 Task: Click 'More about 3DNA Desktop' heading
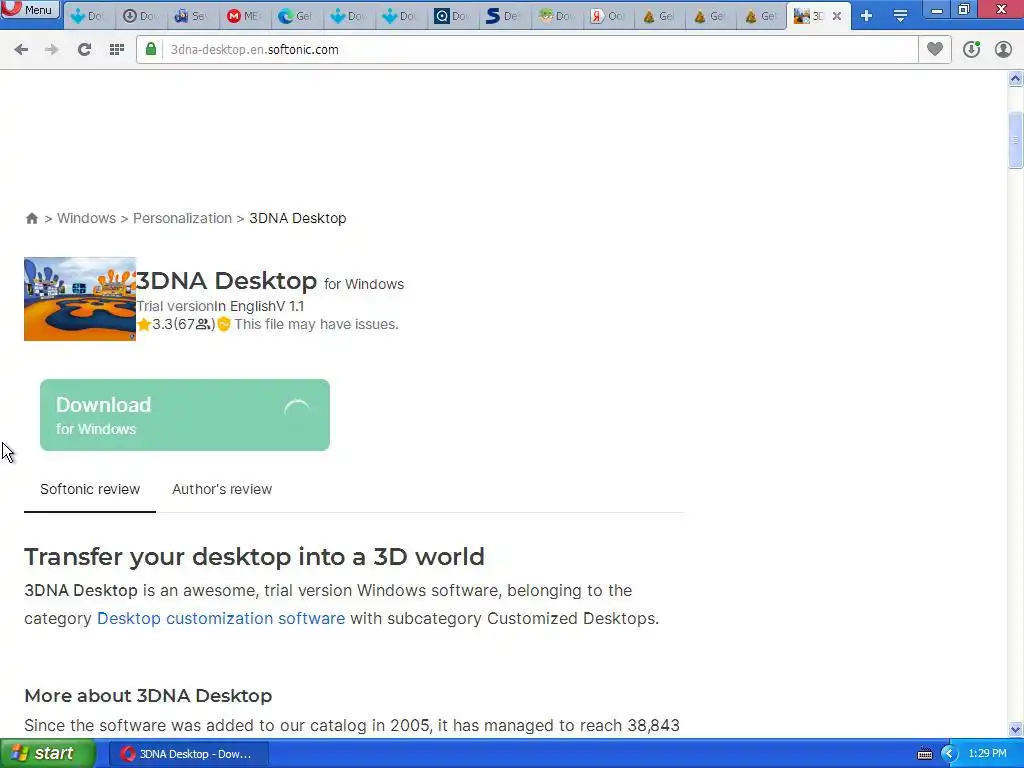point(148,696)
